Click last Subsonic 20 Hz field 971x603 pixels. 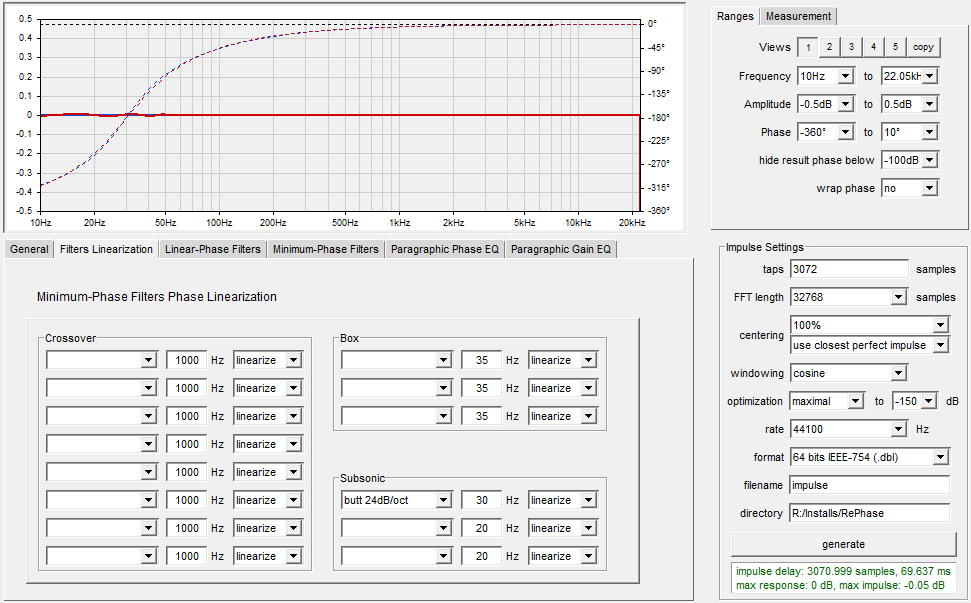click(481, 556)
